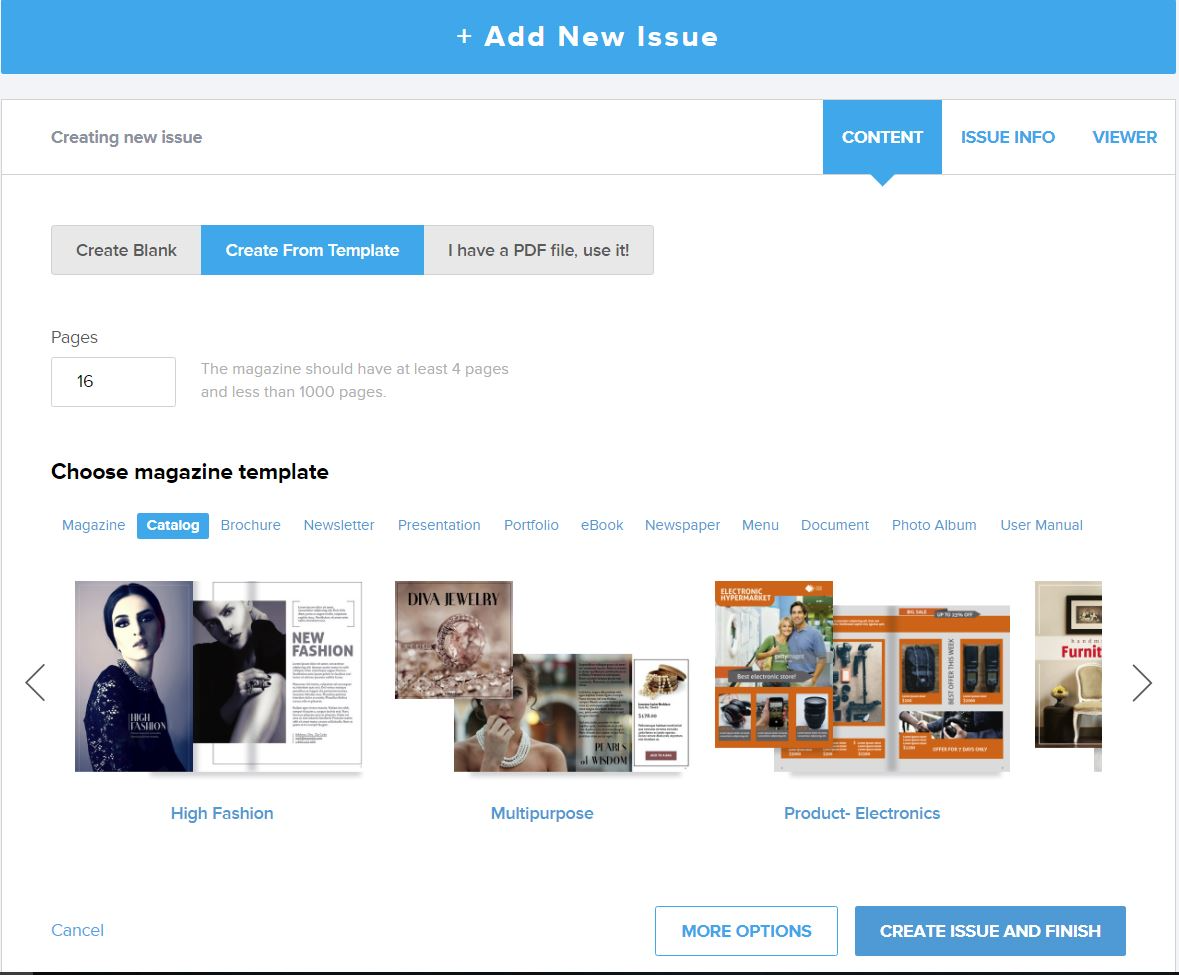Show next templates with right carousel arrow
This screenshot has height=975, width=1179.
[x=1142, y=683]
